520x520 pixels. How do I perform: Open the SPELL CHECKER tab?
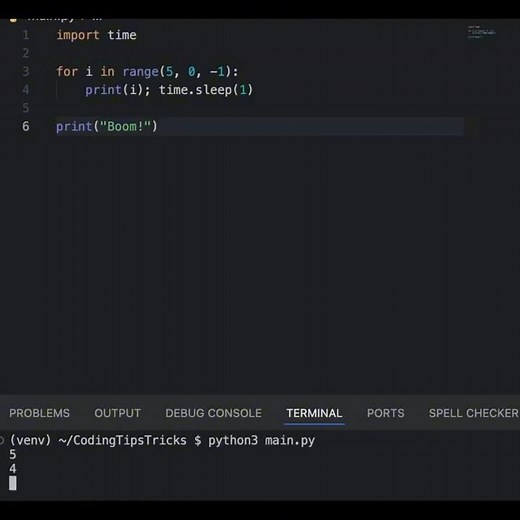(x=474, y=413)
